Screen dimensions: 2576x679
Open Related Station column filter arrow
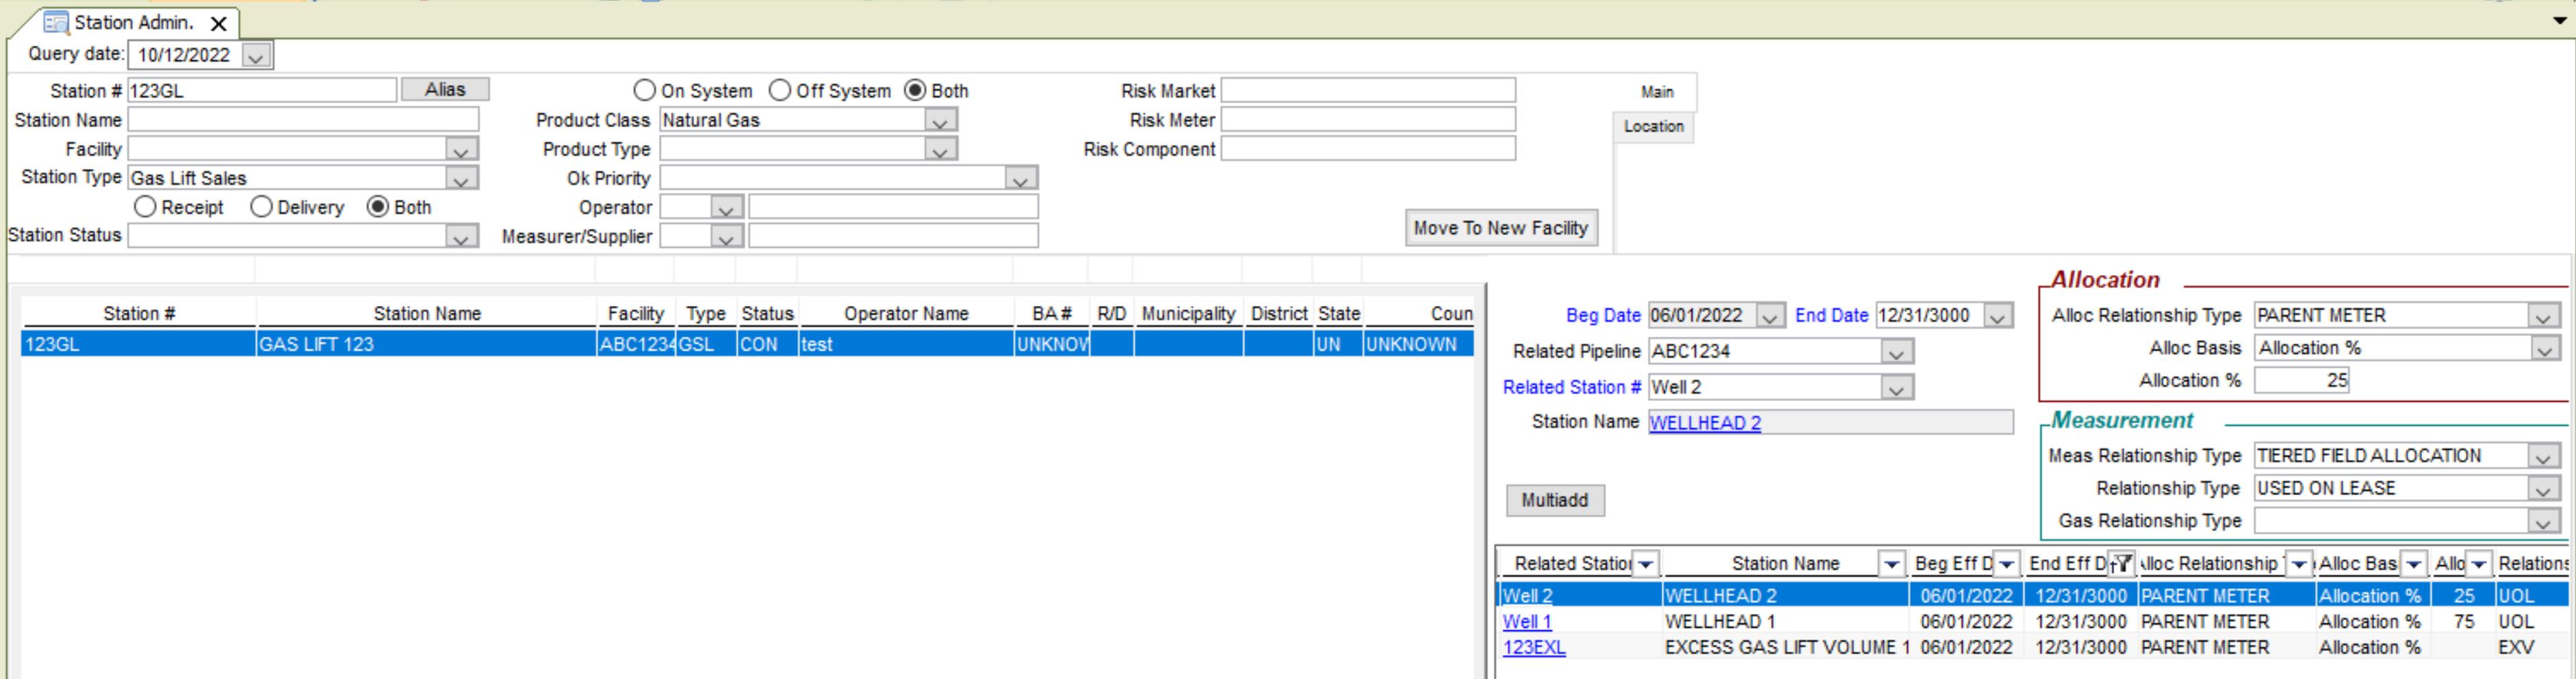tap(1645, 564)
